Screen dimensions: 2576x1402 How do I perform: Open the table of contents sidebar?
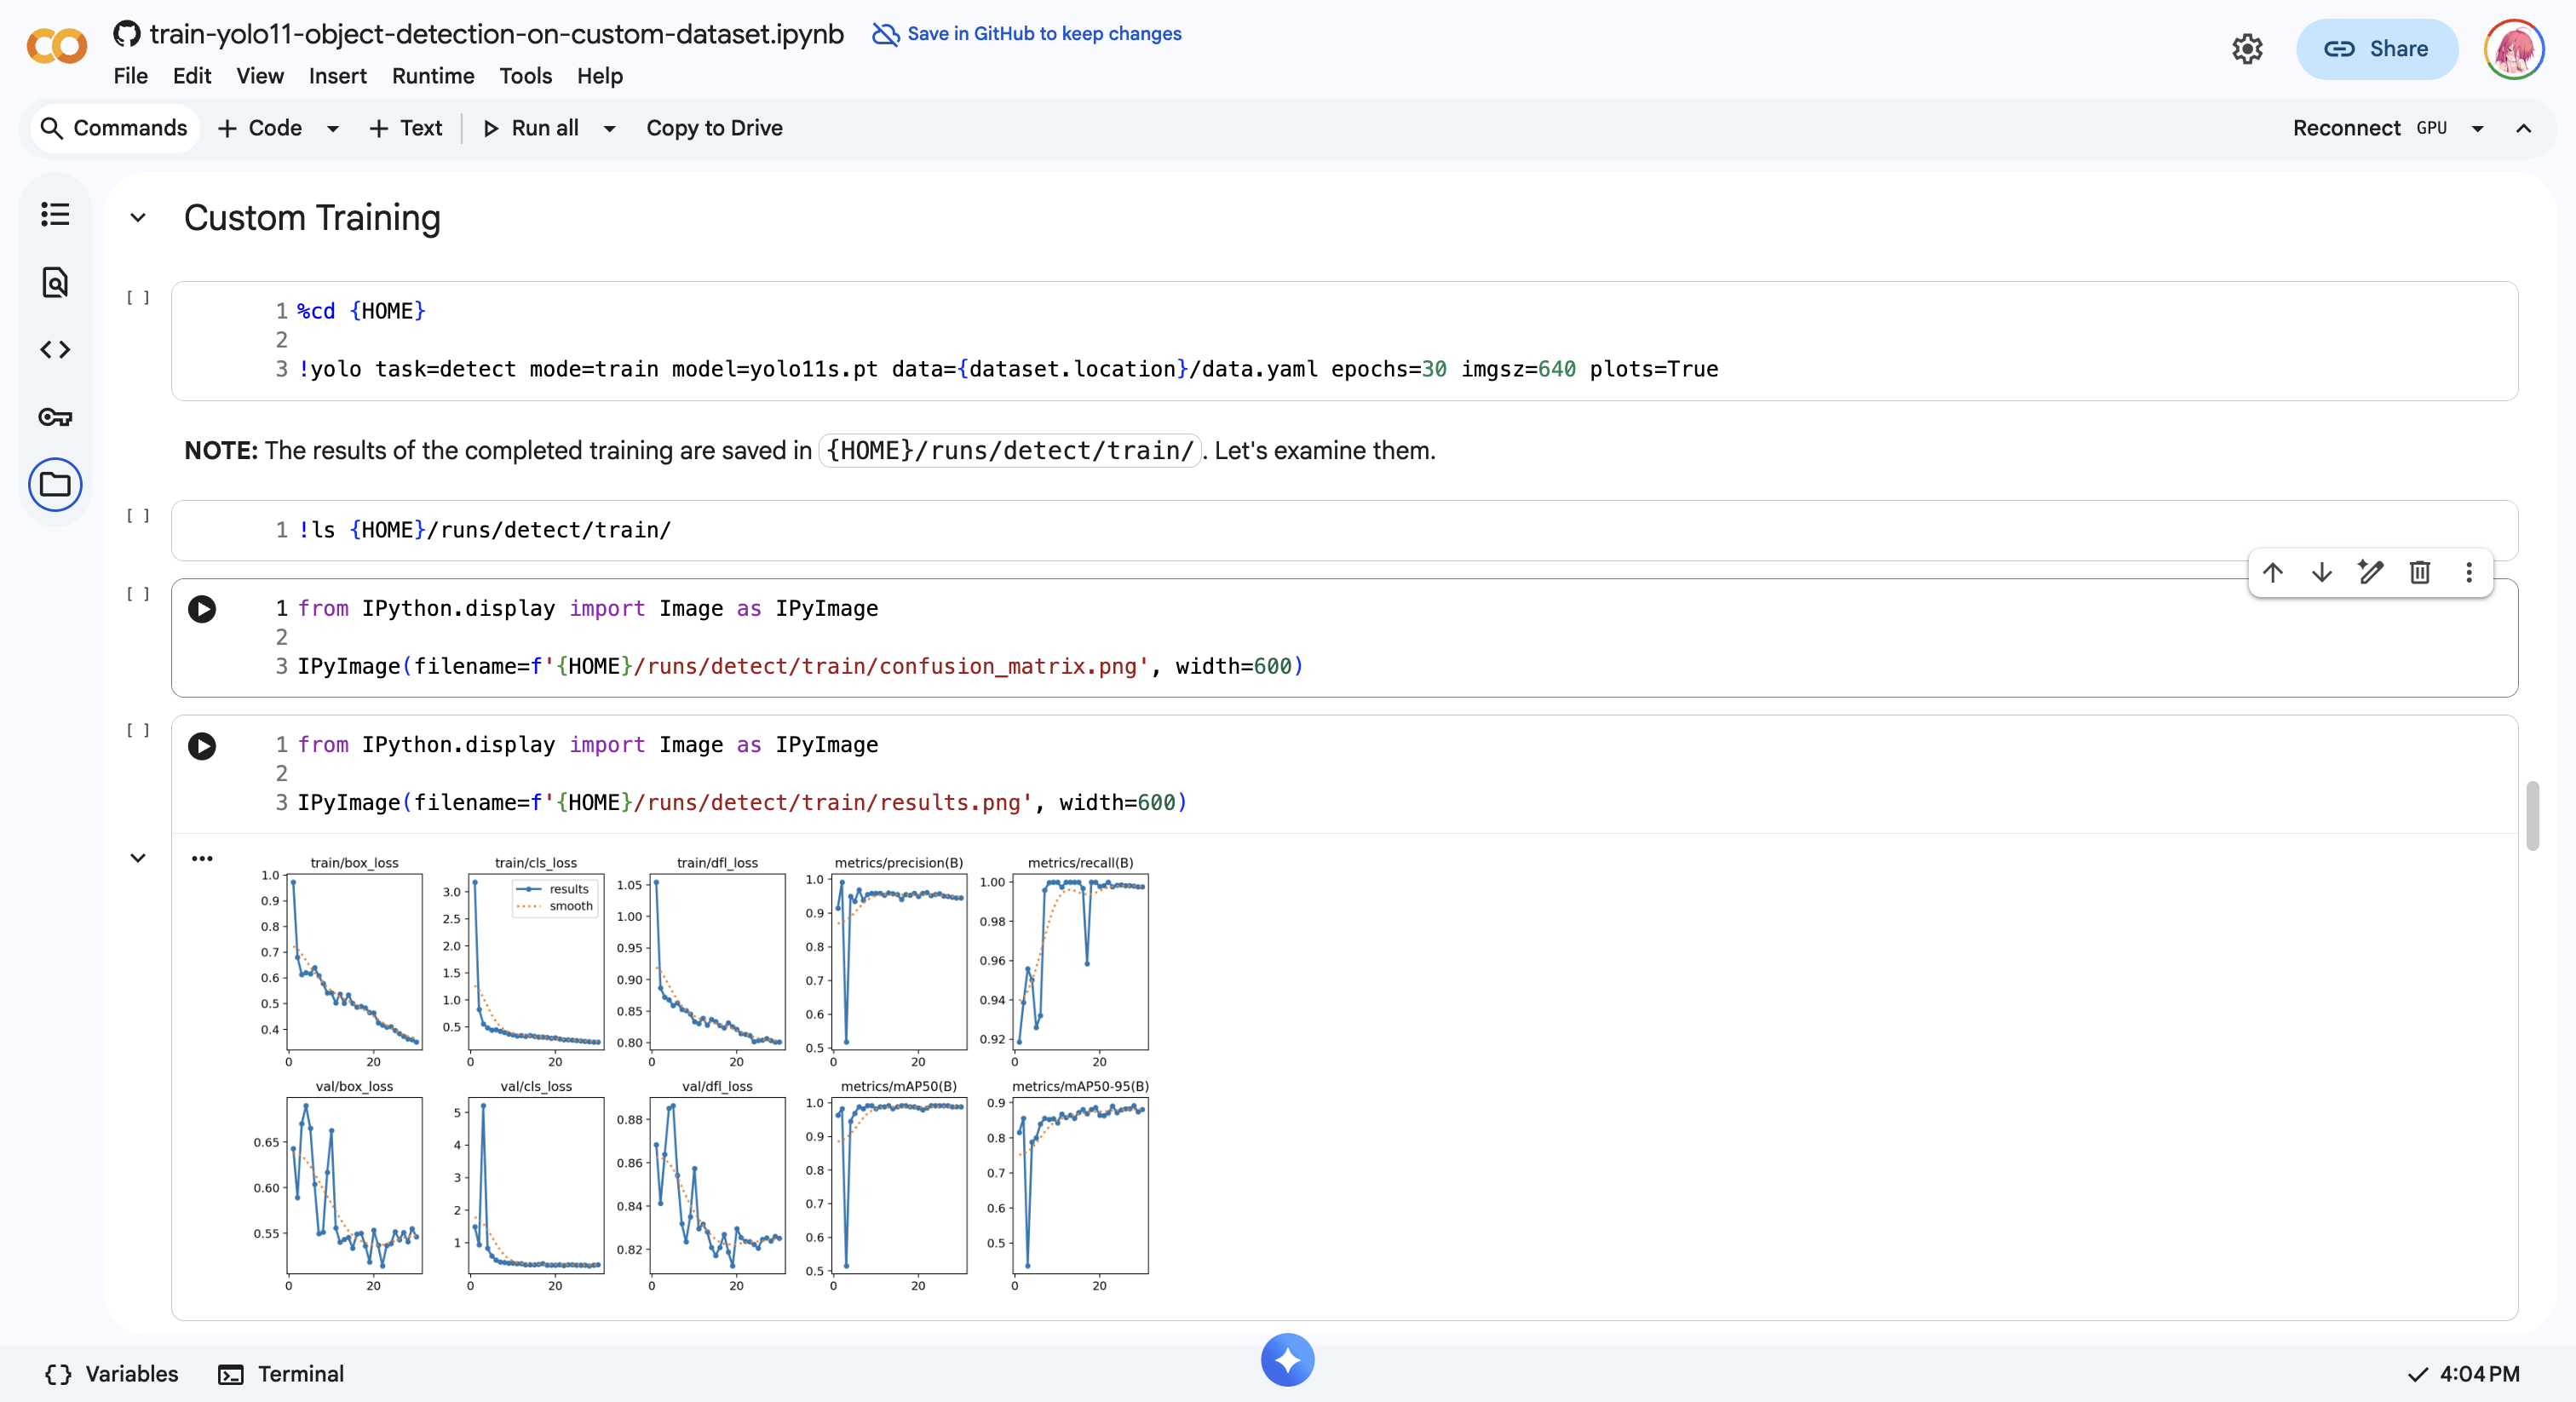coord(55,214)
